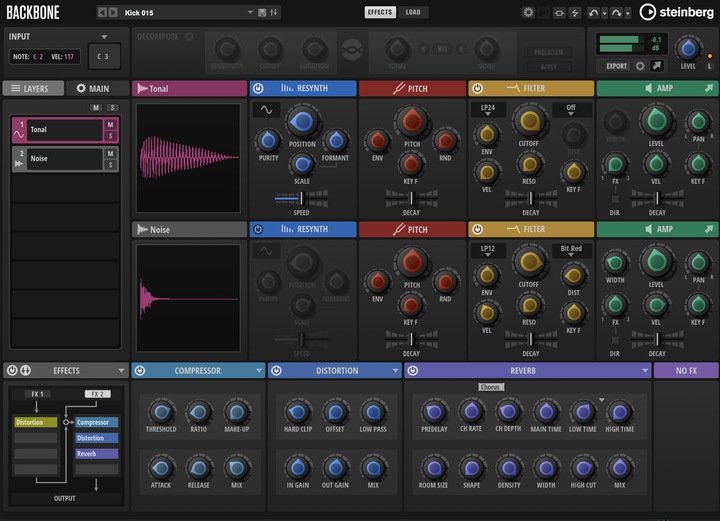The image size is (720, 521).
Task: Select the FX 2 bus tab
Action: pos(97,394)
